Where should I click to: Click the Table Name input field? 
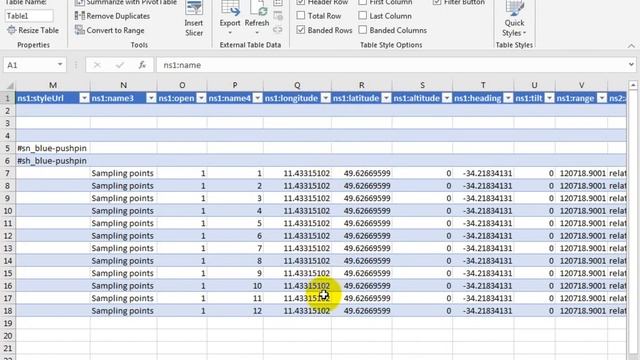[29, 16]
